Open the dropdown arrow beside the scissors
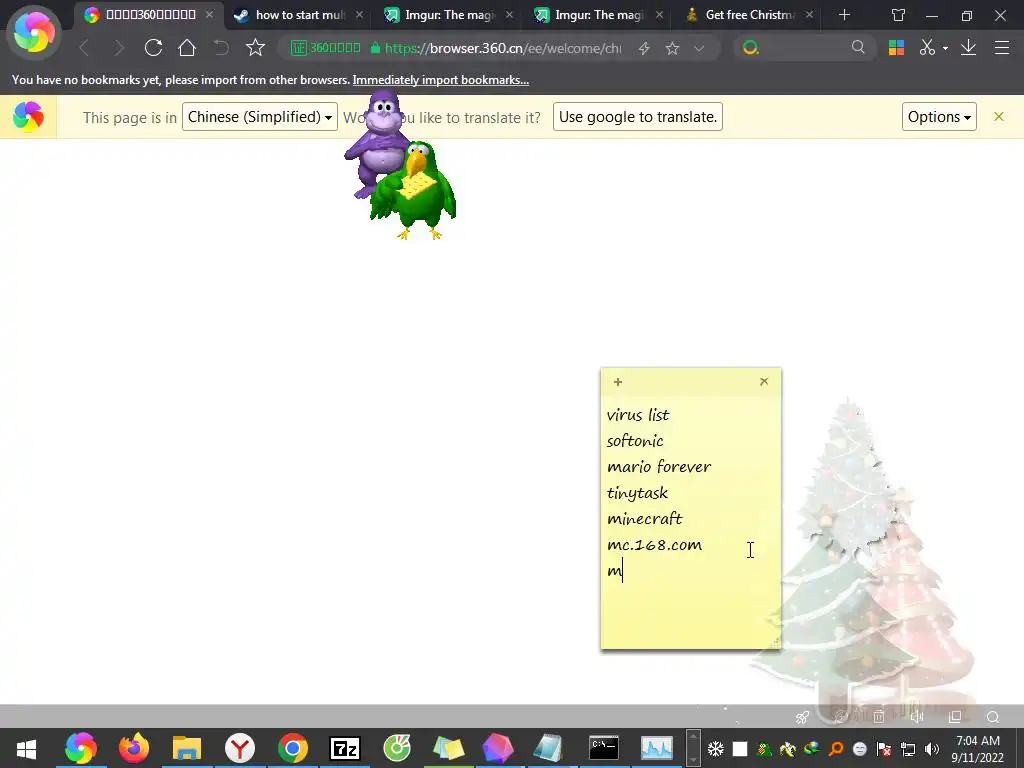Viewport: 1024px width, 768px height. 945,48
